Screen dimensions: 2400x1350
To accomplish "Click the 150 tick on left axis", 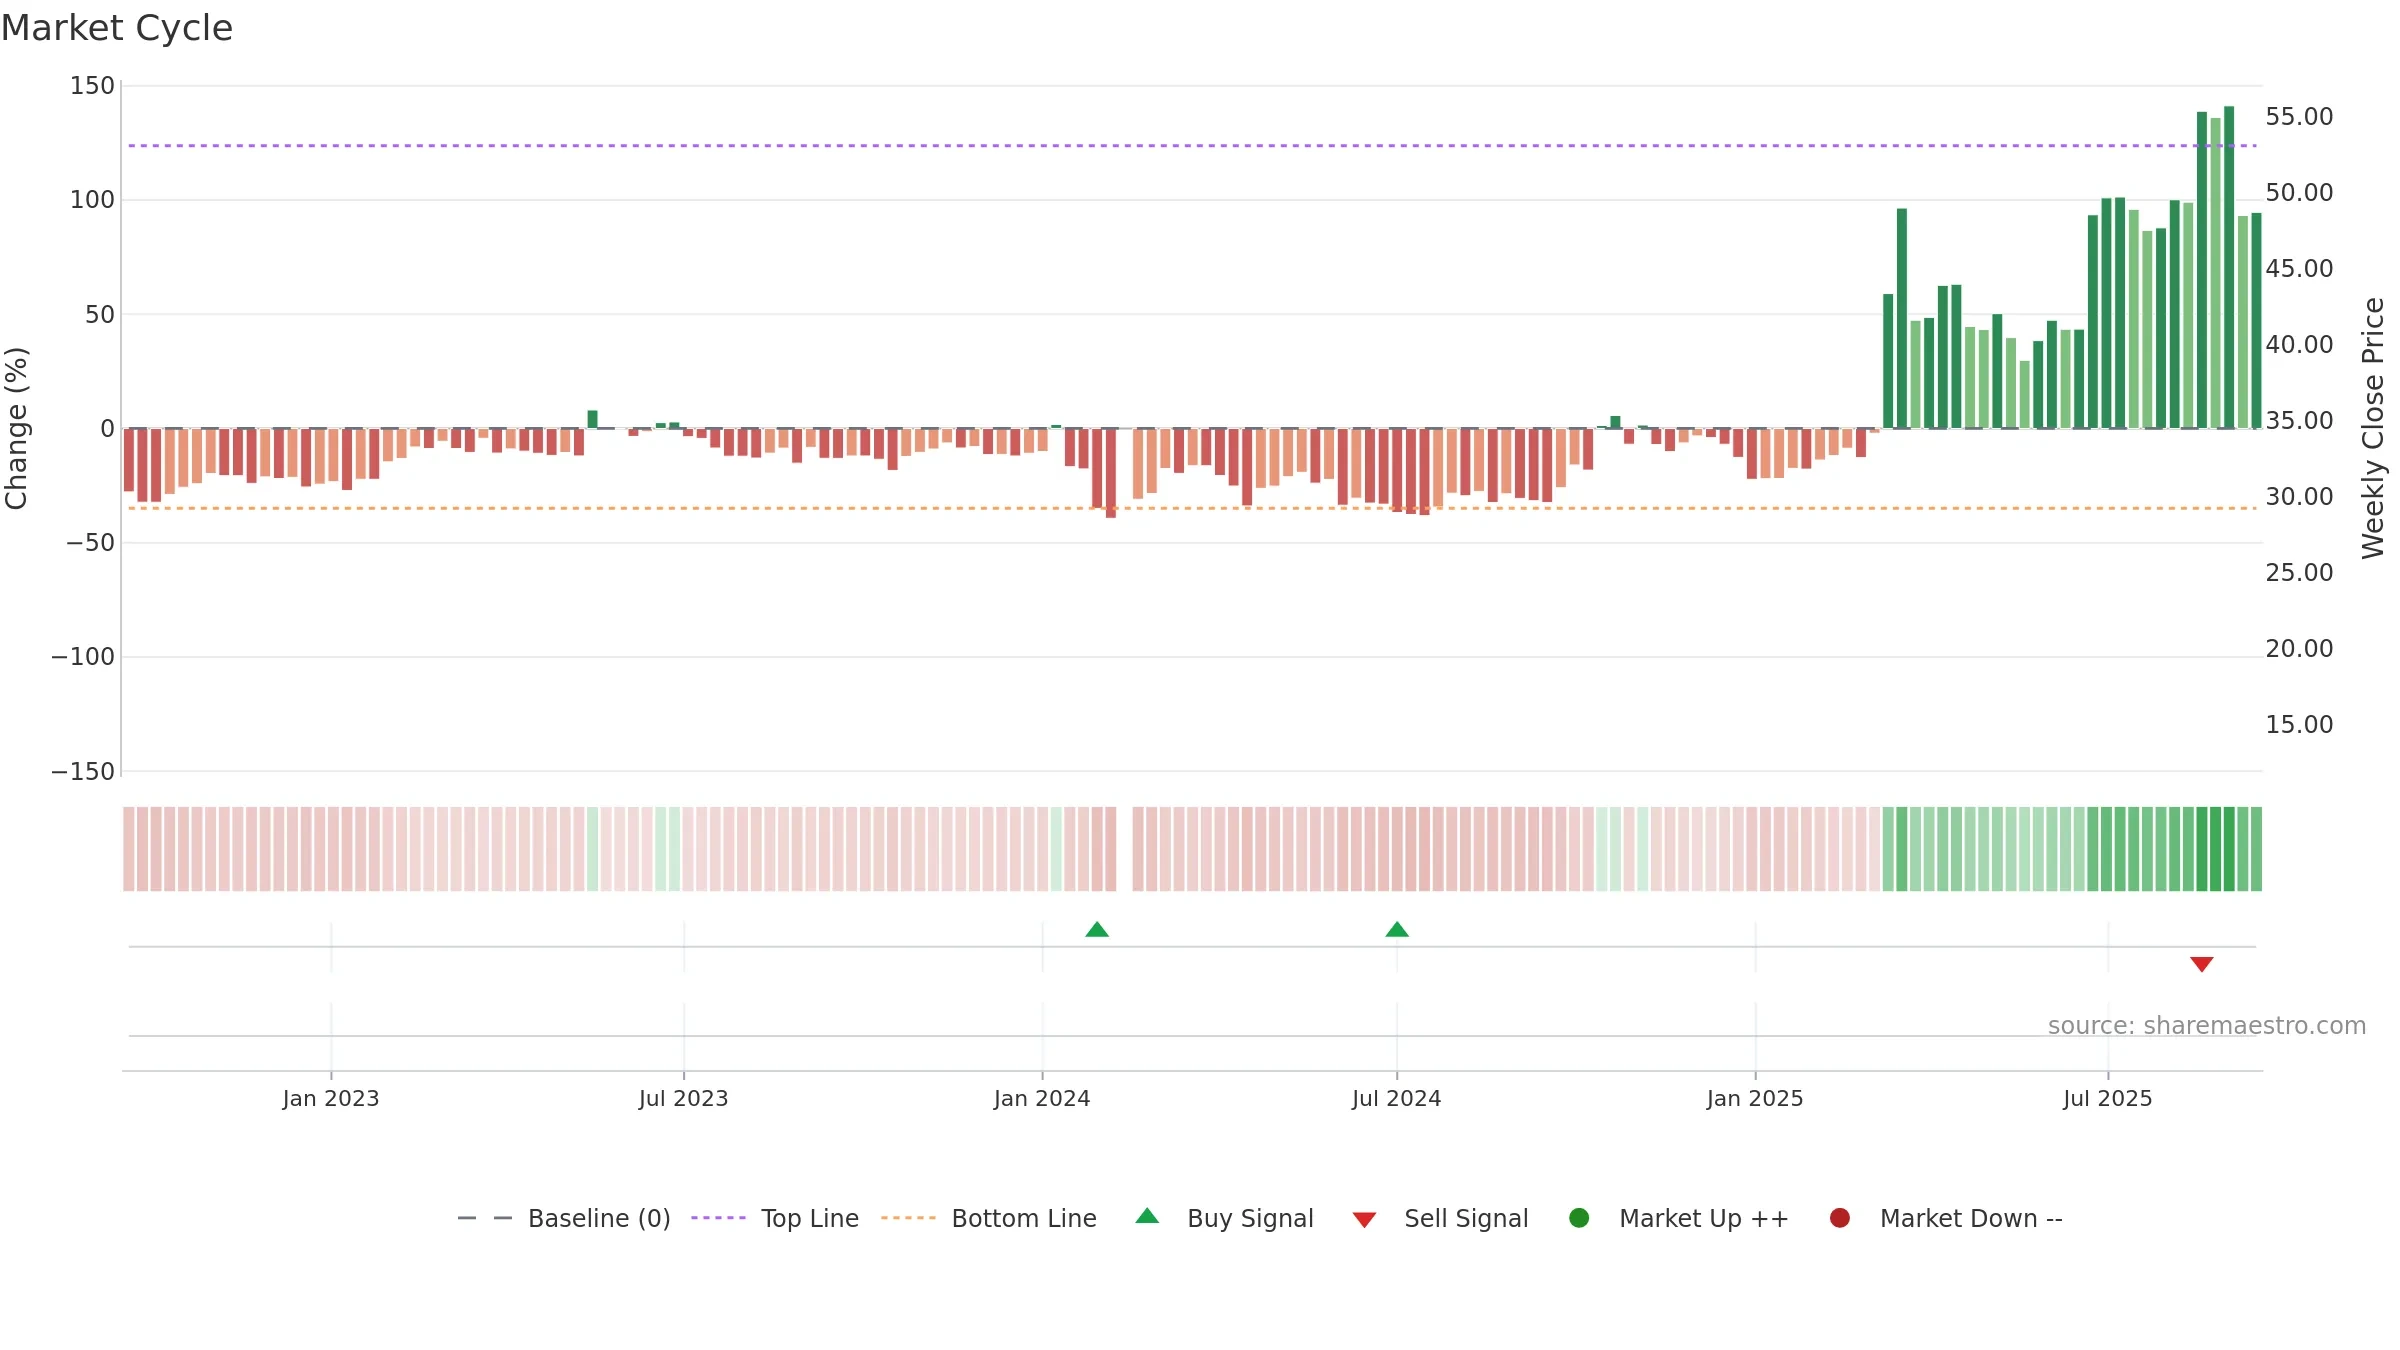I will [x=92, y=86].
